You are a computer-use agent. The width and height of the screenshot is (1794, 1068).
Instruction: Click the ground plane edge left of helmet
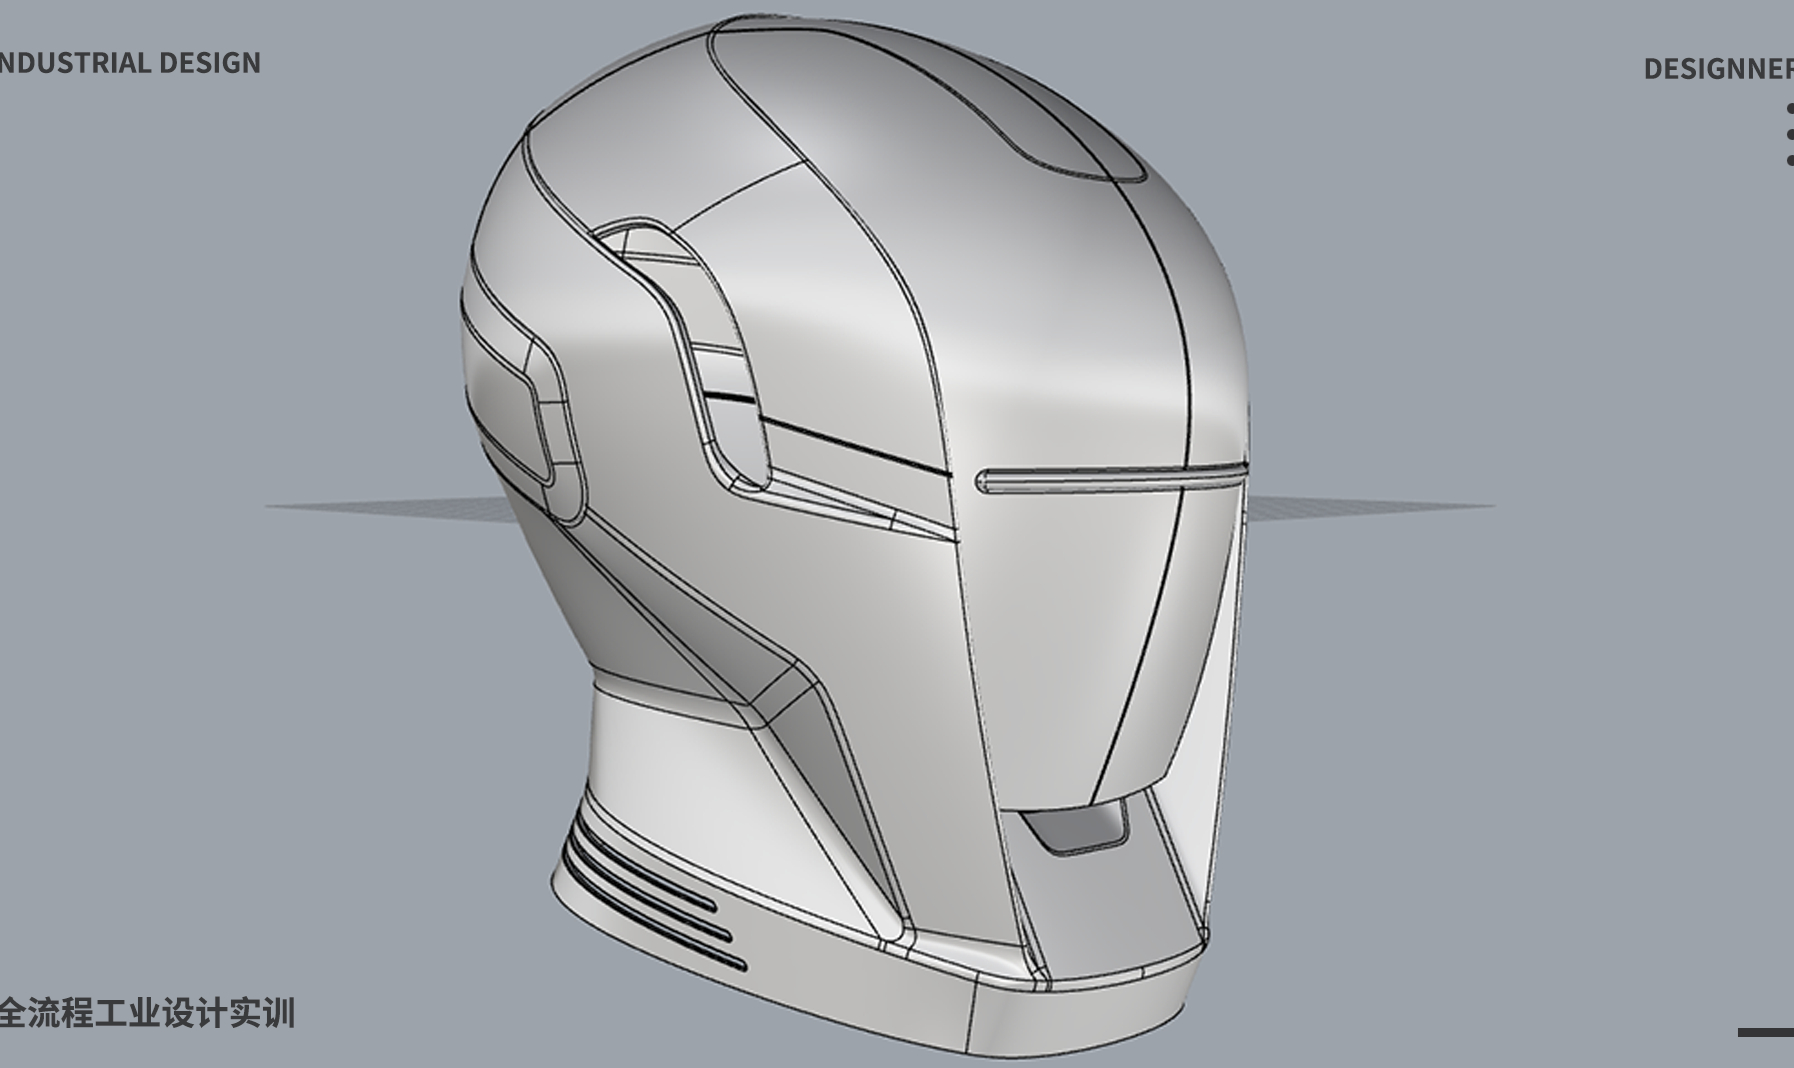pyautogui.click(x=380, y=507)
